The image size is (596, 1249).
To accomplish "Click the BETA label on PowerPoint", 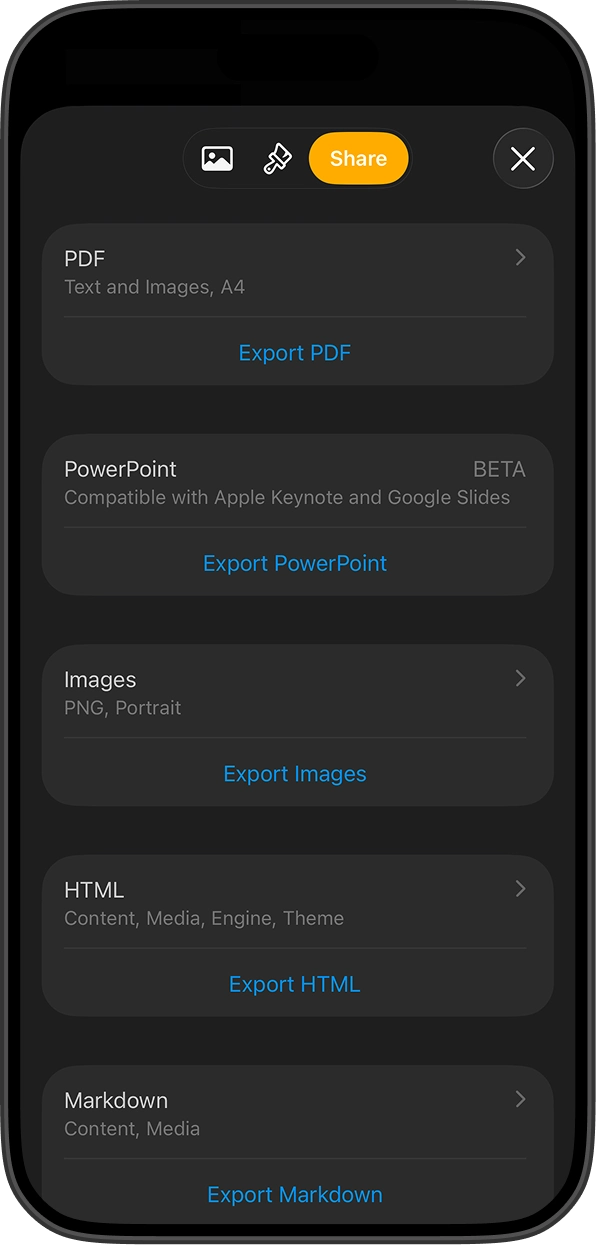I will coord(499,469).
